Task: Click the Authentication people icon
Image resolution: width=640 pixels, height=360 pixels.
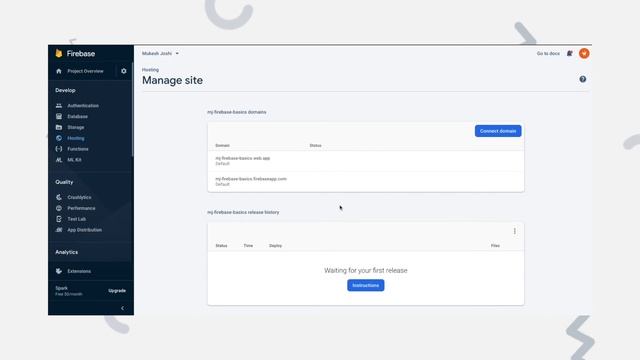Action: [59, 106]
